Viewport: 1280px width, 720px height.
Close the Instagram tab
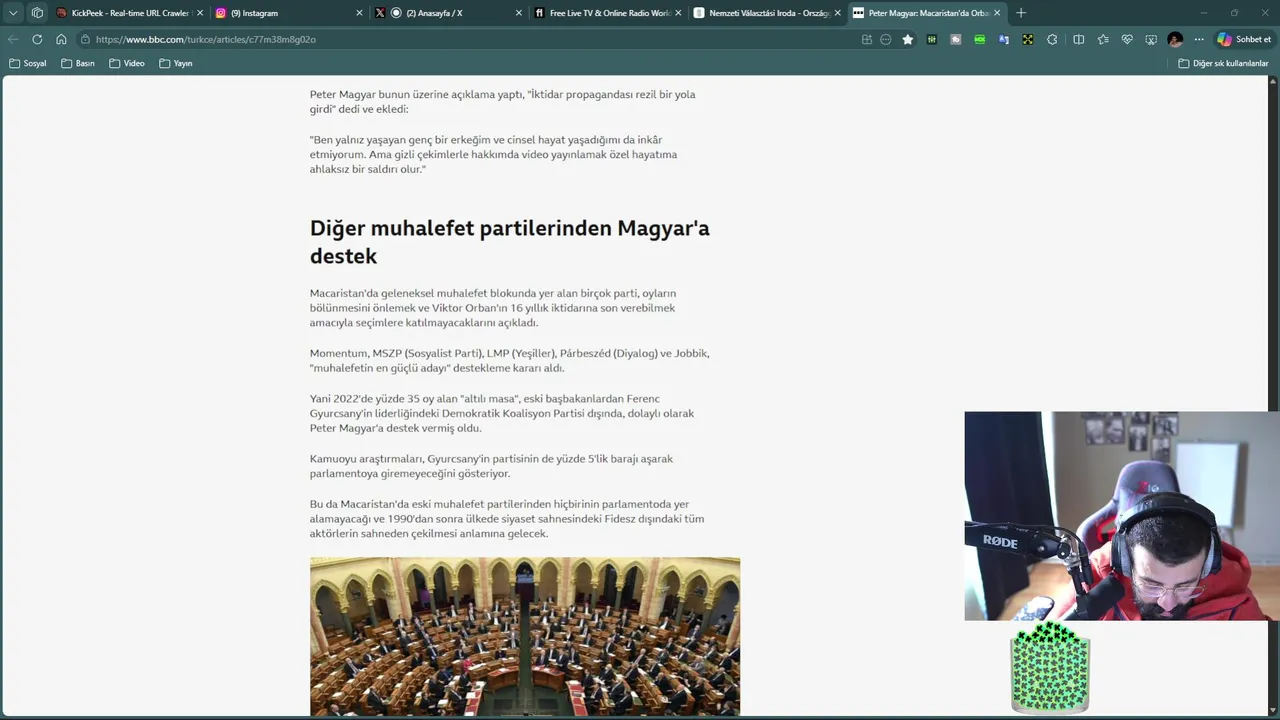[359, 13]
